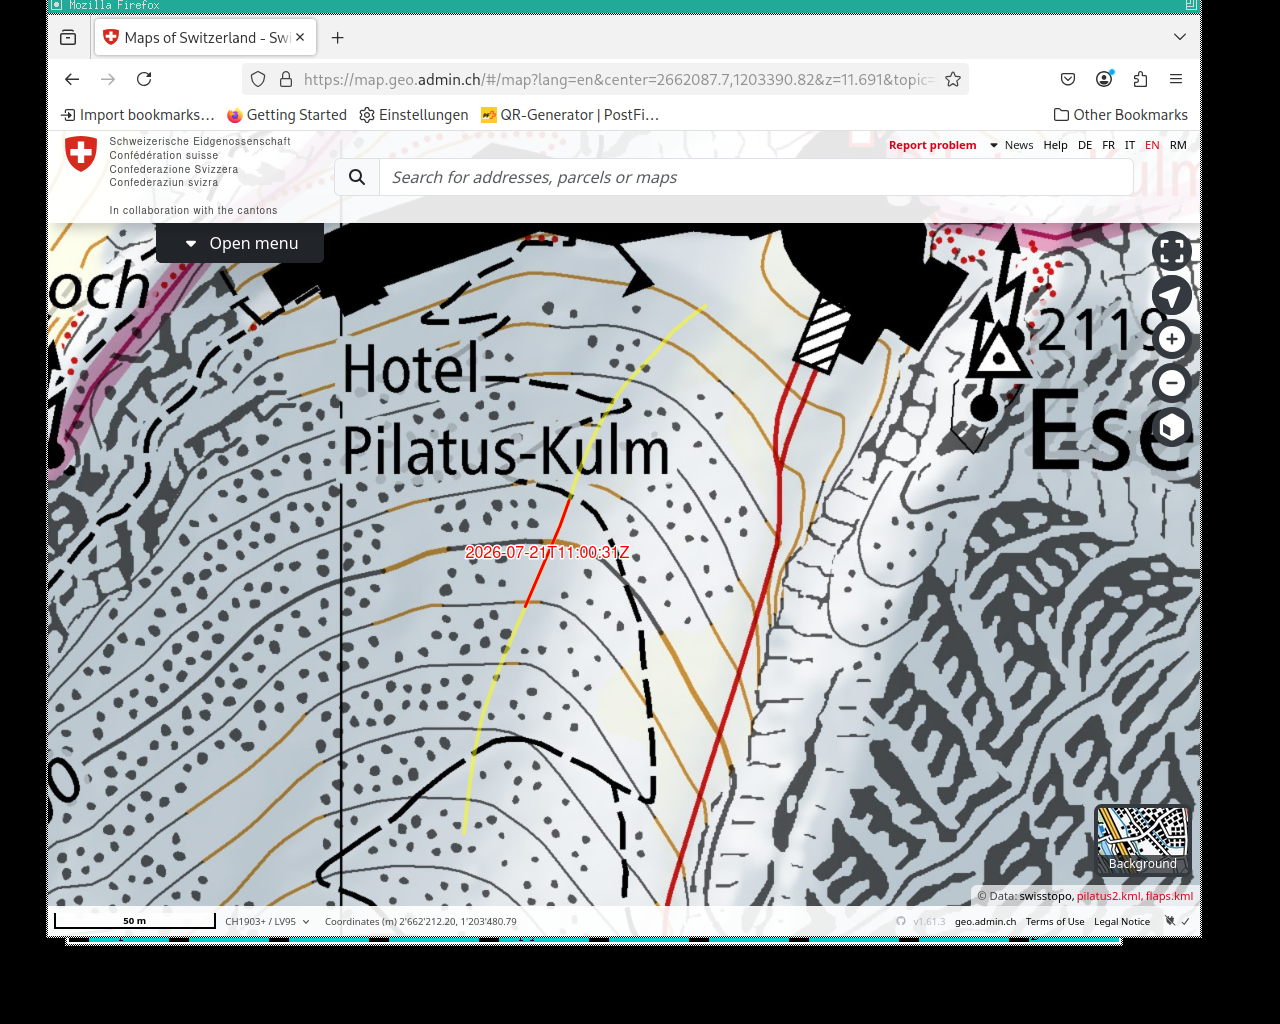Activate geolocation arrow button
1280x1024 pixels.
point(1172,296)
